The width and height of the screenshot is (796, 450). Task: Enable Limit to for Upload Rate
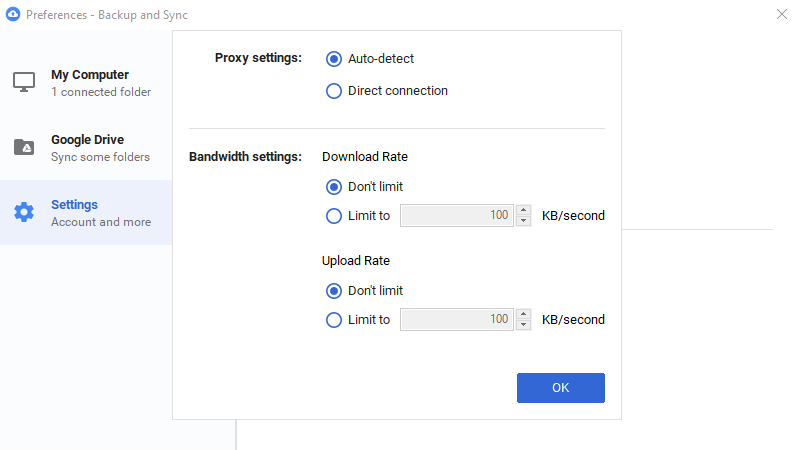(x=334, y=320)
